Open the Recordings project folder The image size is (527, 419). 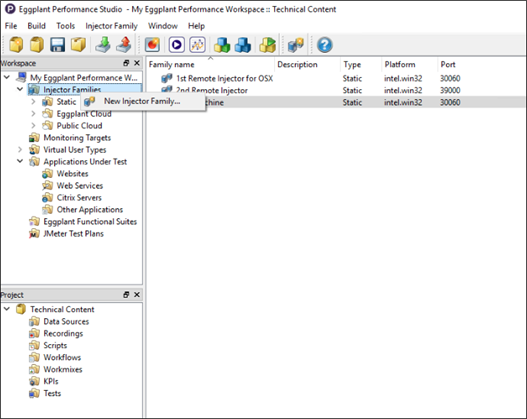coord(63,333)
